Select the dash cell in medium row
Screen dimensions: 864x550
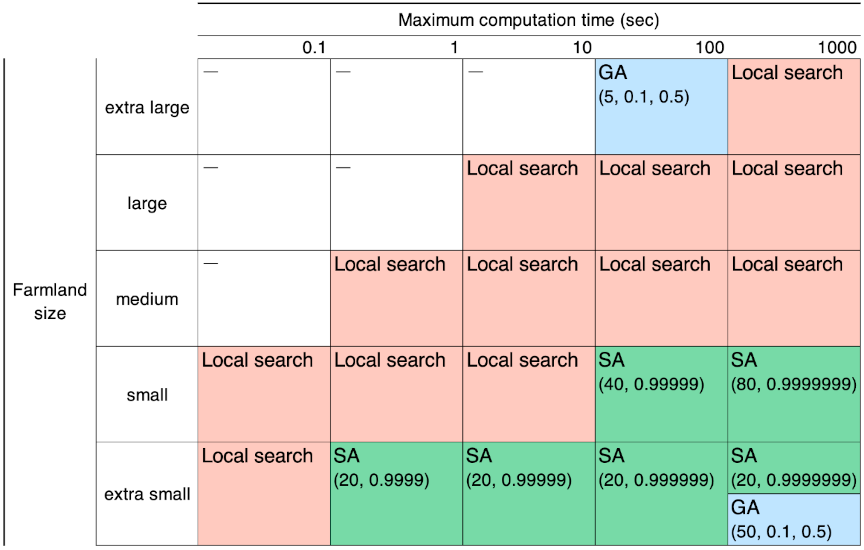pos(263,298)
